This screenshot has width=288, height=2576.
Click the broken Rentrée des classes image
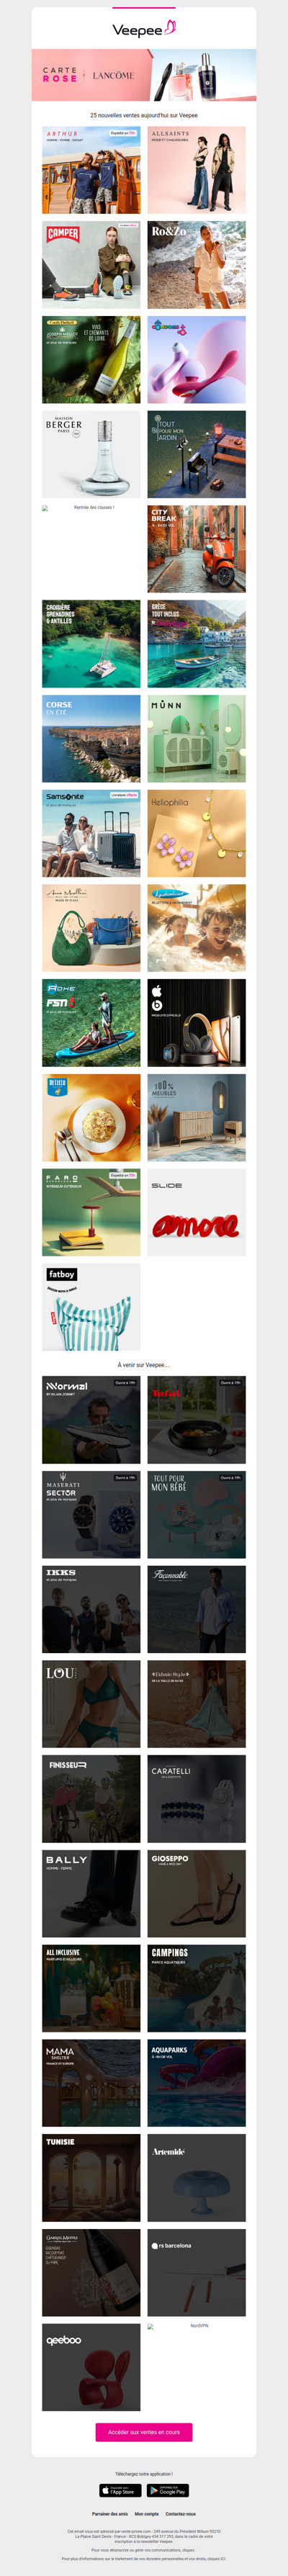(91, 549)
